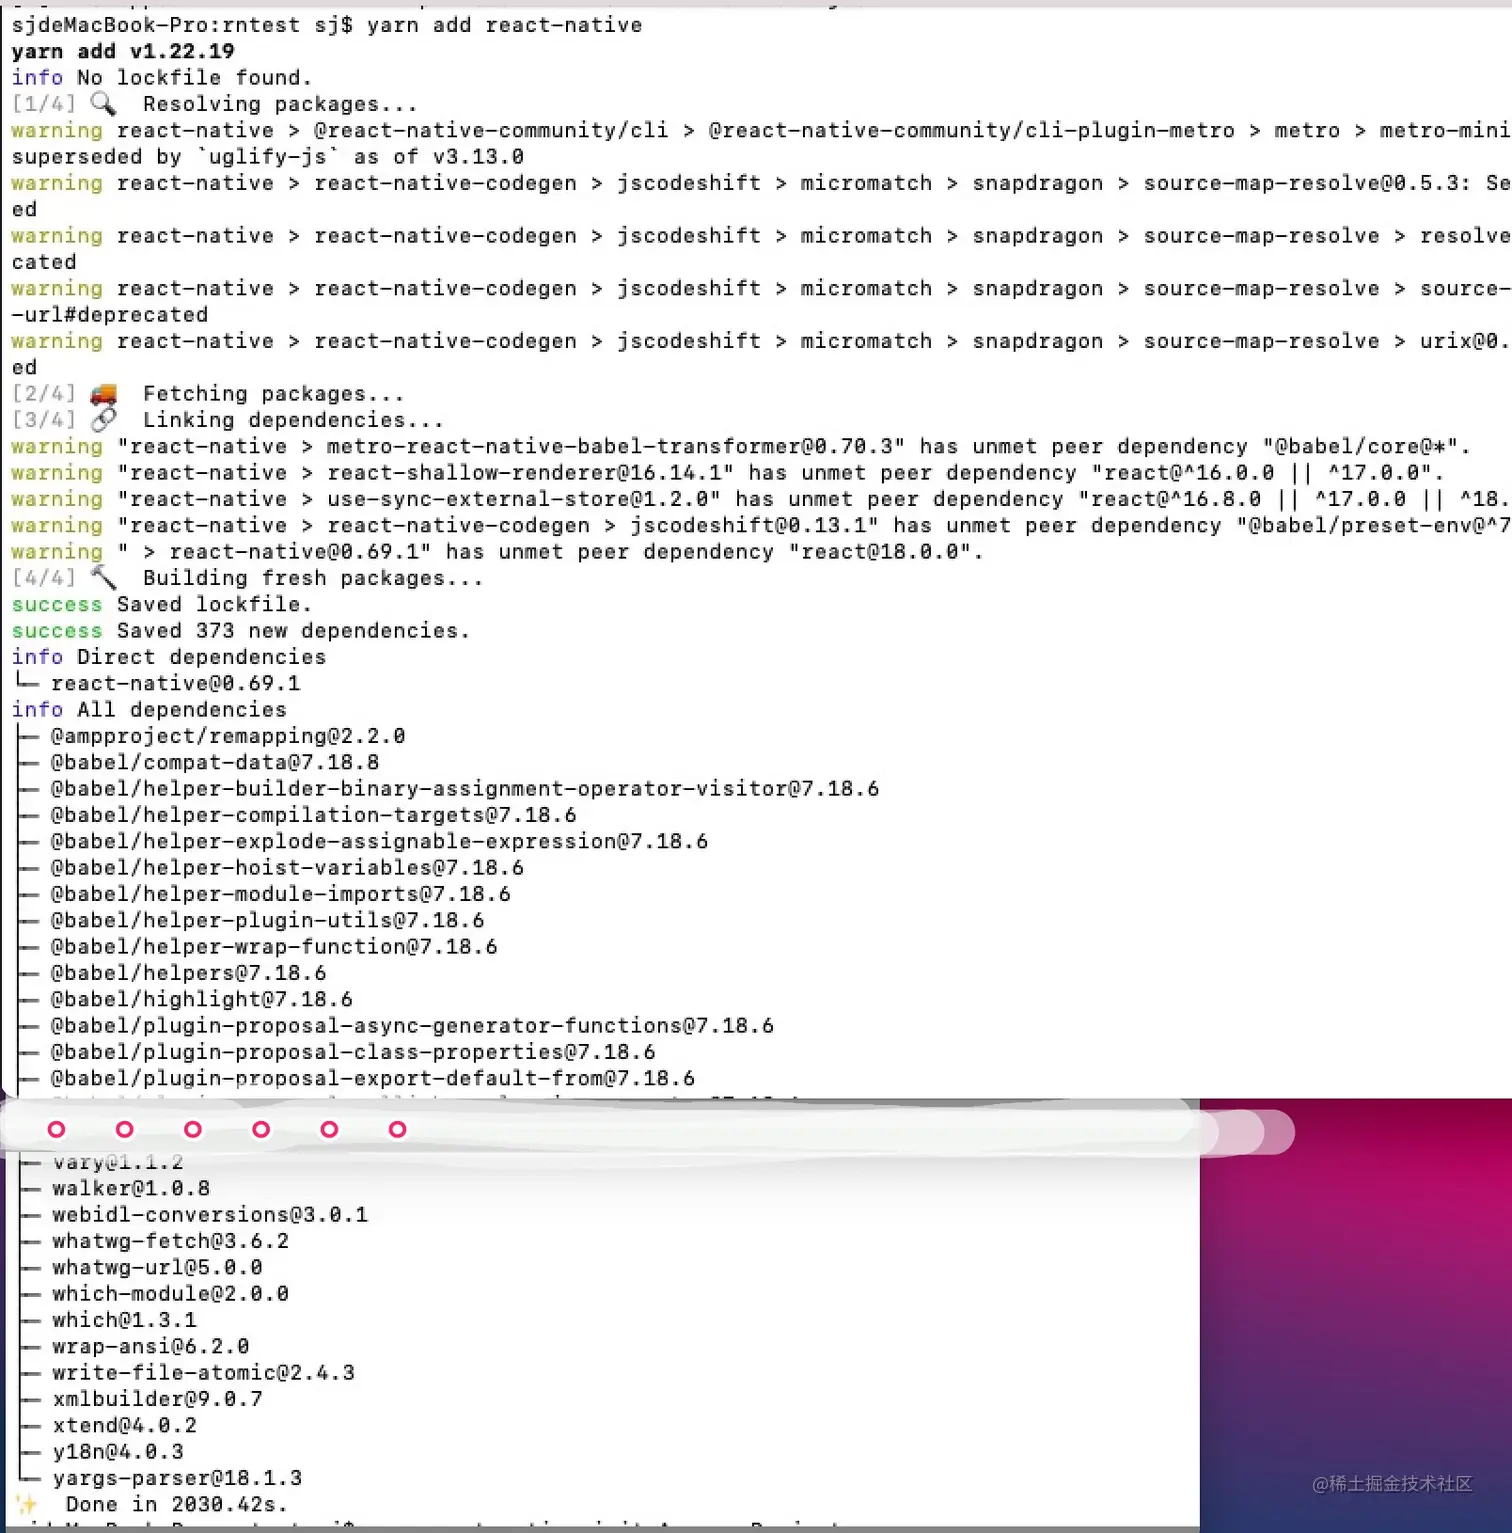1512x1533 pixels.
Task: Select the 'Fetching packages...' step text
Action: 274,394
